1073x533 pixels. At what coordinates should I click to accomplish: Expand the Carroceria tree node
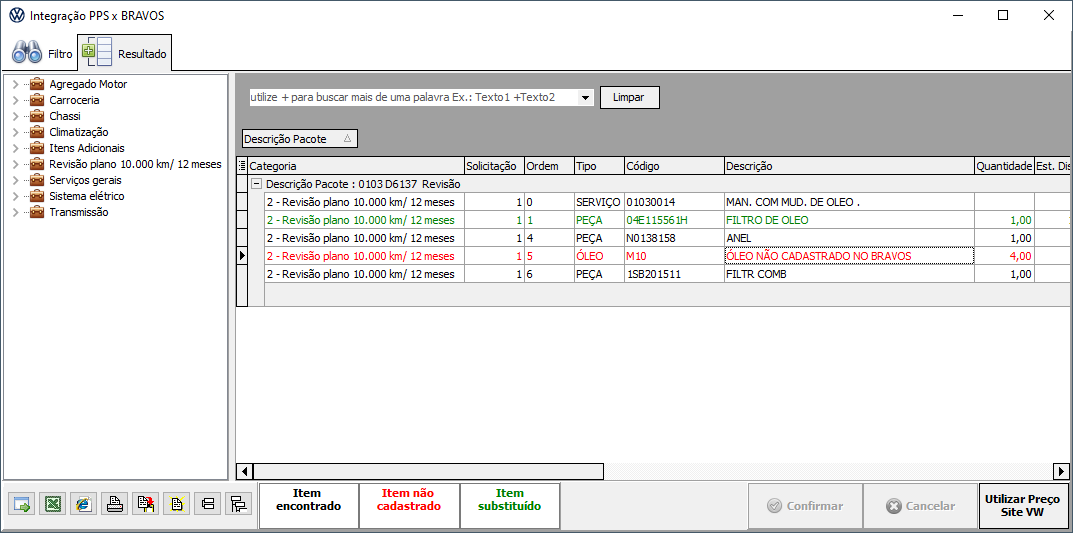point(16,100)
